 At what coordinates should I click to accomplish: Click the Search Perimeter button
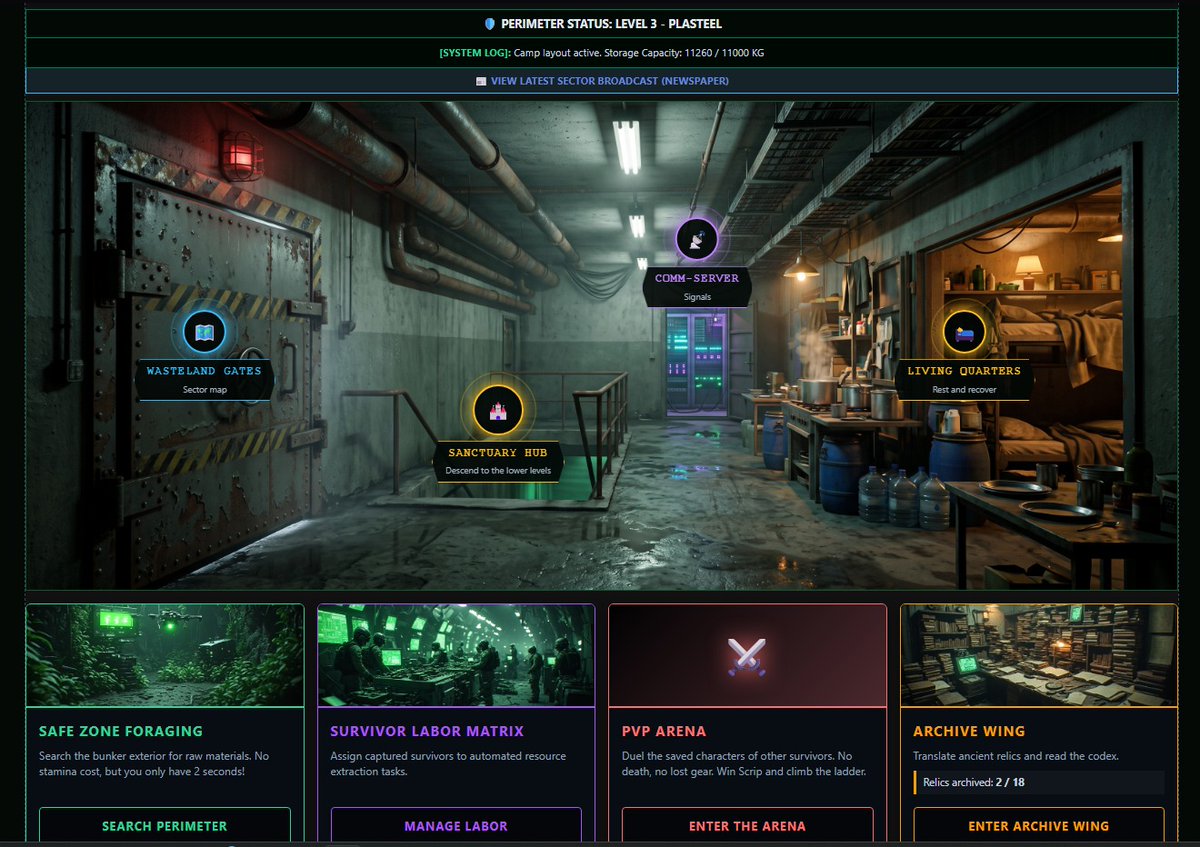(x=165, y=826)
